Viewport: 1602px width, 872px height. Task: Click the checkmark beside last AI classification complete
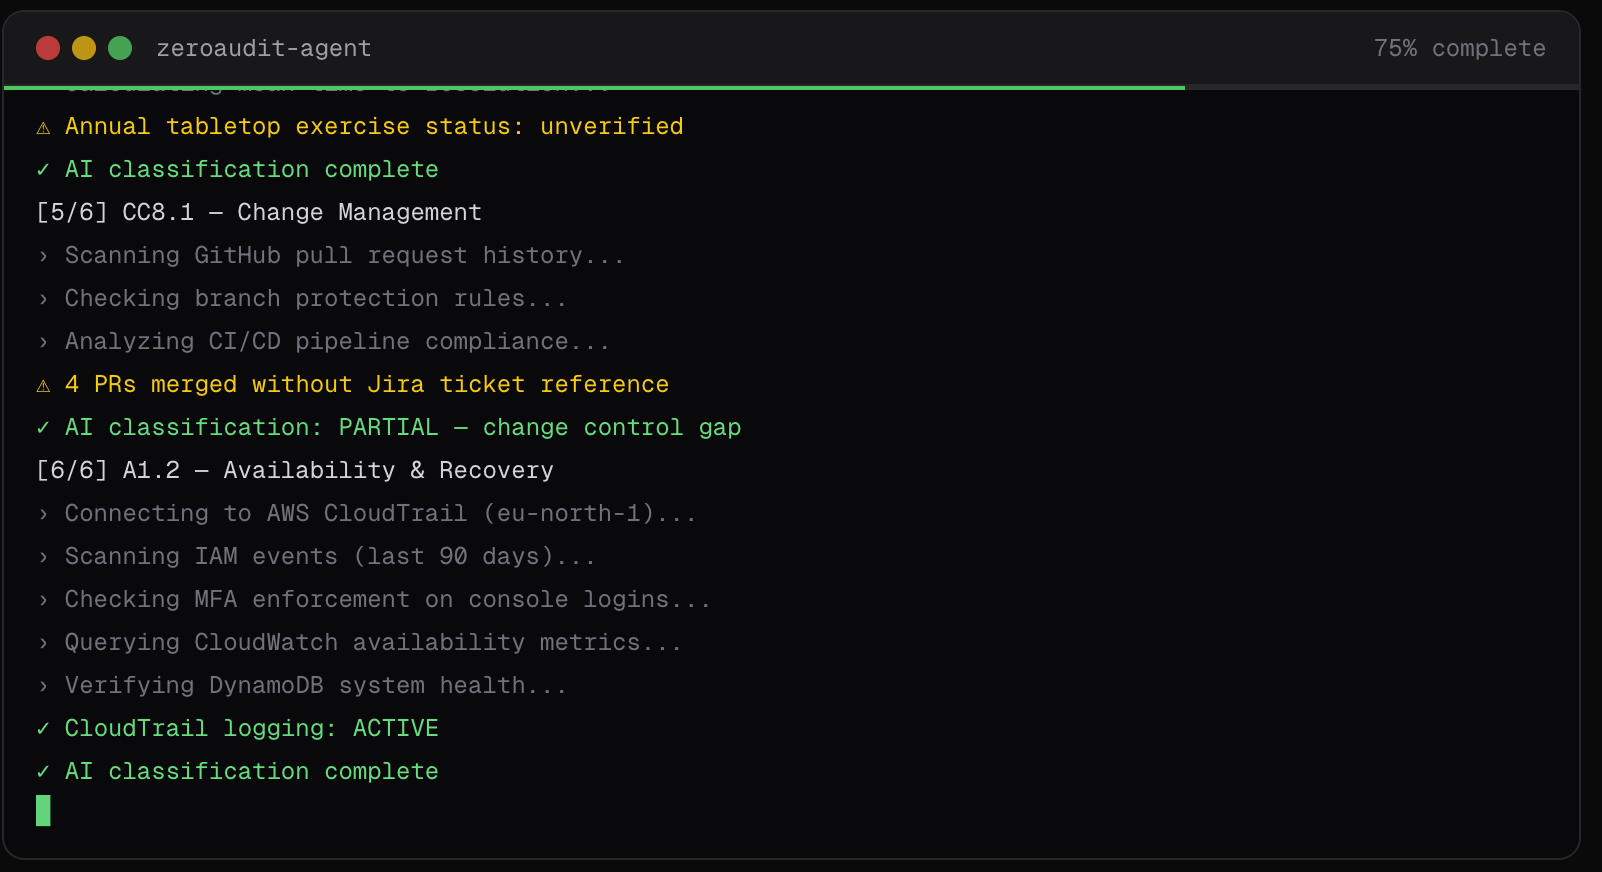pyautogui.click(x=43, y=772)
